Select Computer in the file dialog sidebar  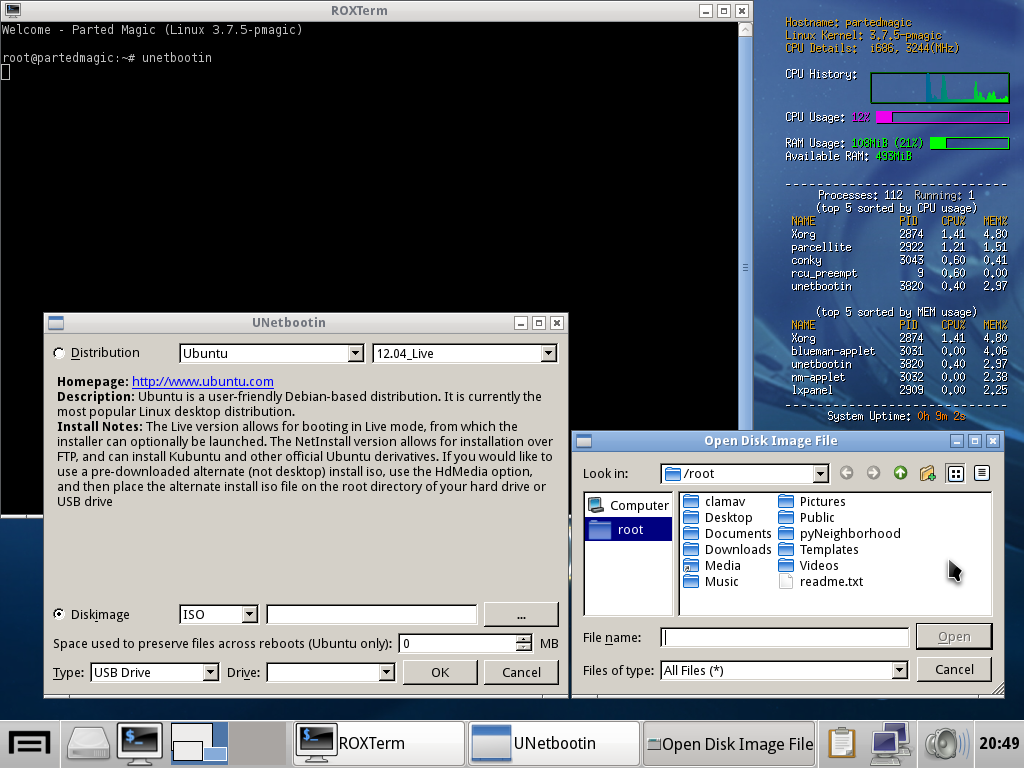click(628, 505)
